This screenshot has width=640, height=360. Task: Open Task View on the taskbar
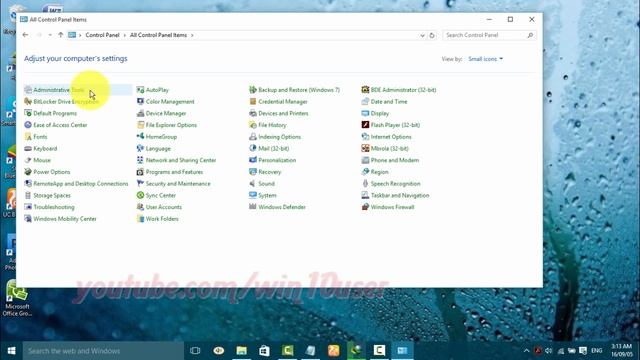coord(196,351)
